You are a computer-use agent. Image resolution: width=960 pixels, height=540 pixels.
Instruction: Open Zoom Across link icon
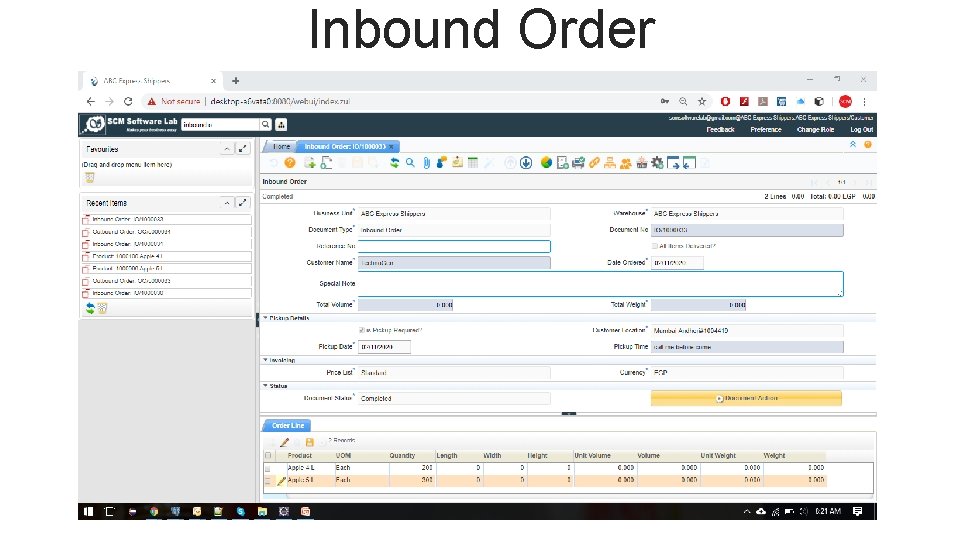click(x=594, y=163)
